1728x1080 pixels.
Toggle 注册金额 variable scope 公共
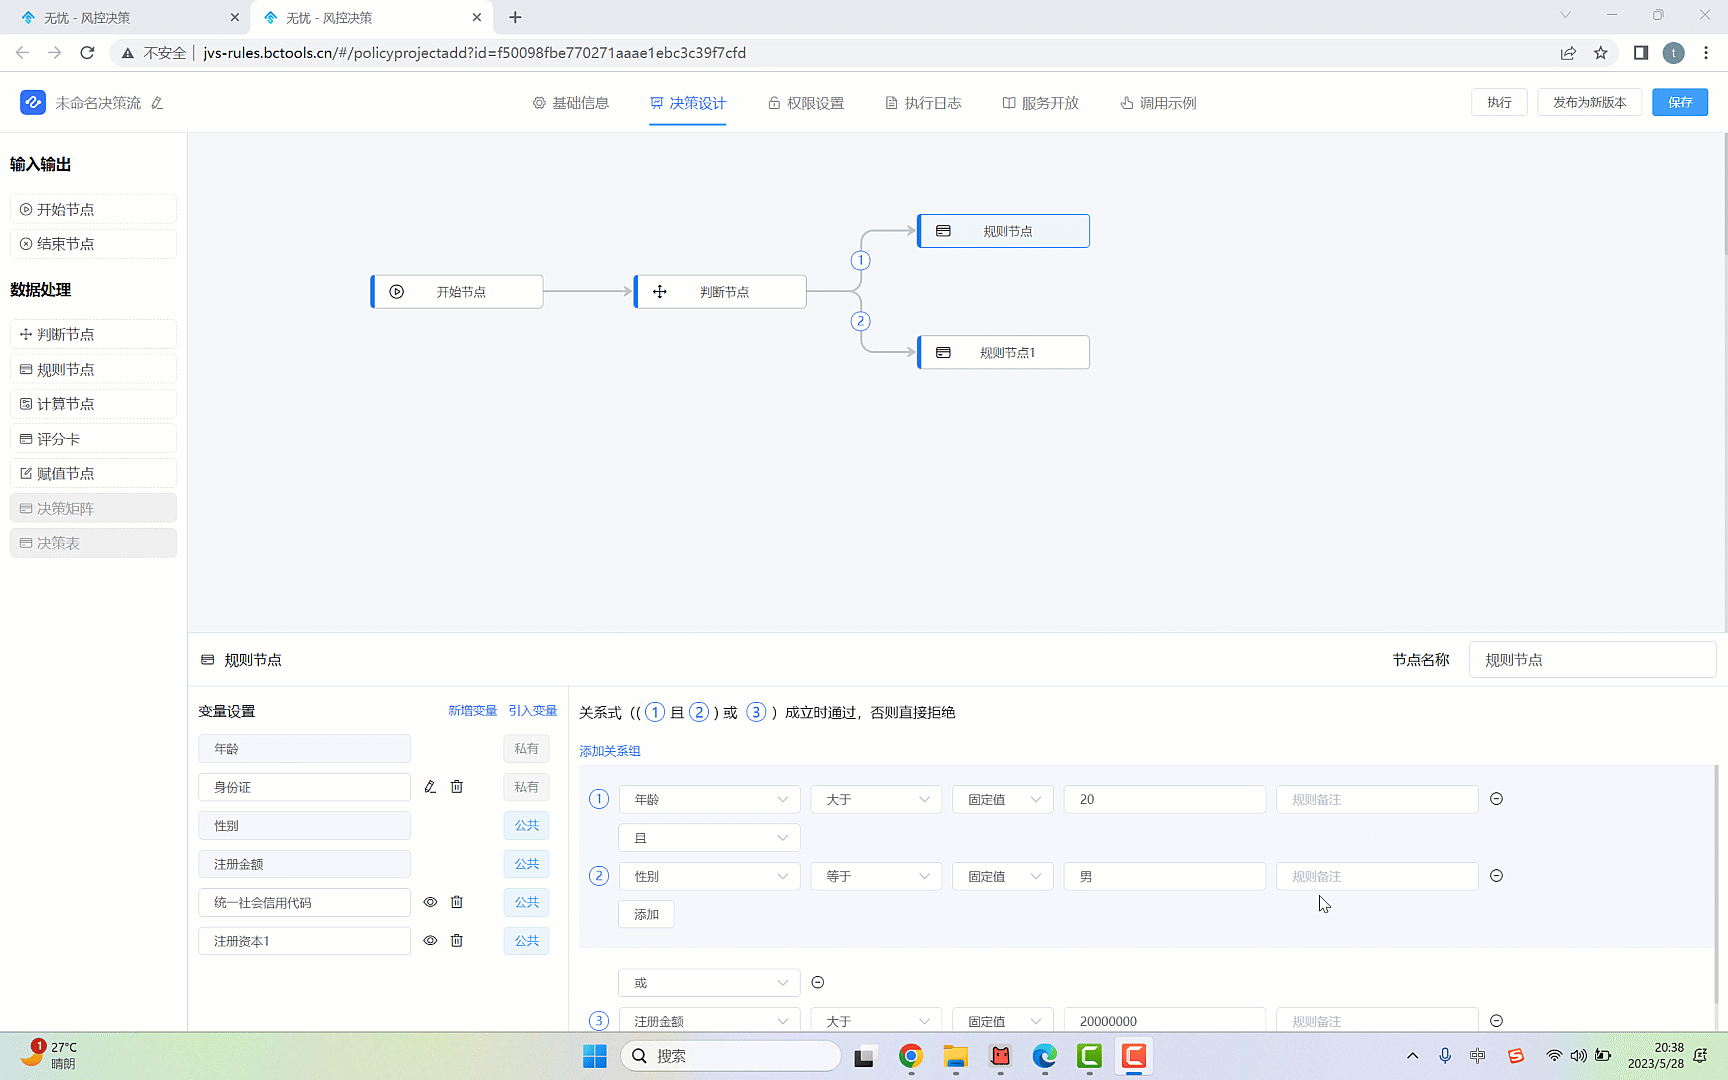click(x=526, y=864)
